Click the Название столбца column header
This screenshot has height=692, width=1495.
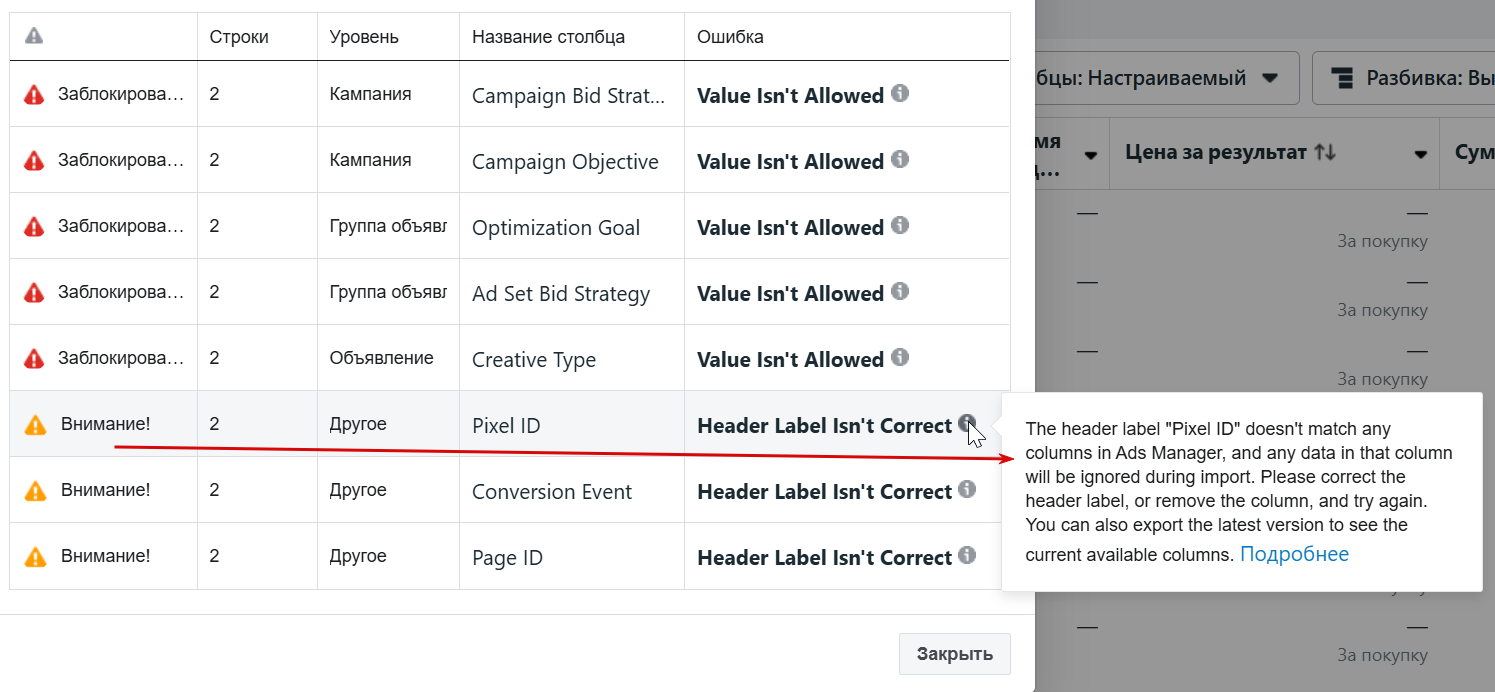pos(548,37)
